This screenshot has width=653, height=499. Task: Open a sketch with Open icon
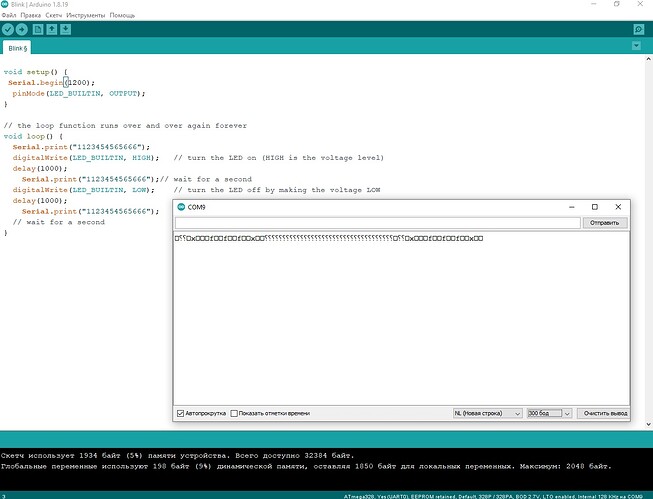tap(52, 29)
